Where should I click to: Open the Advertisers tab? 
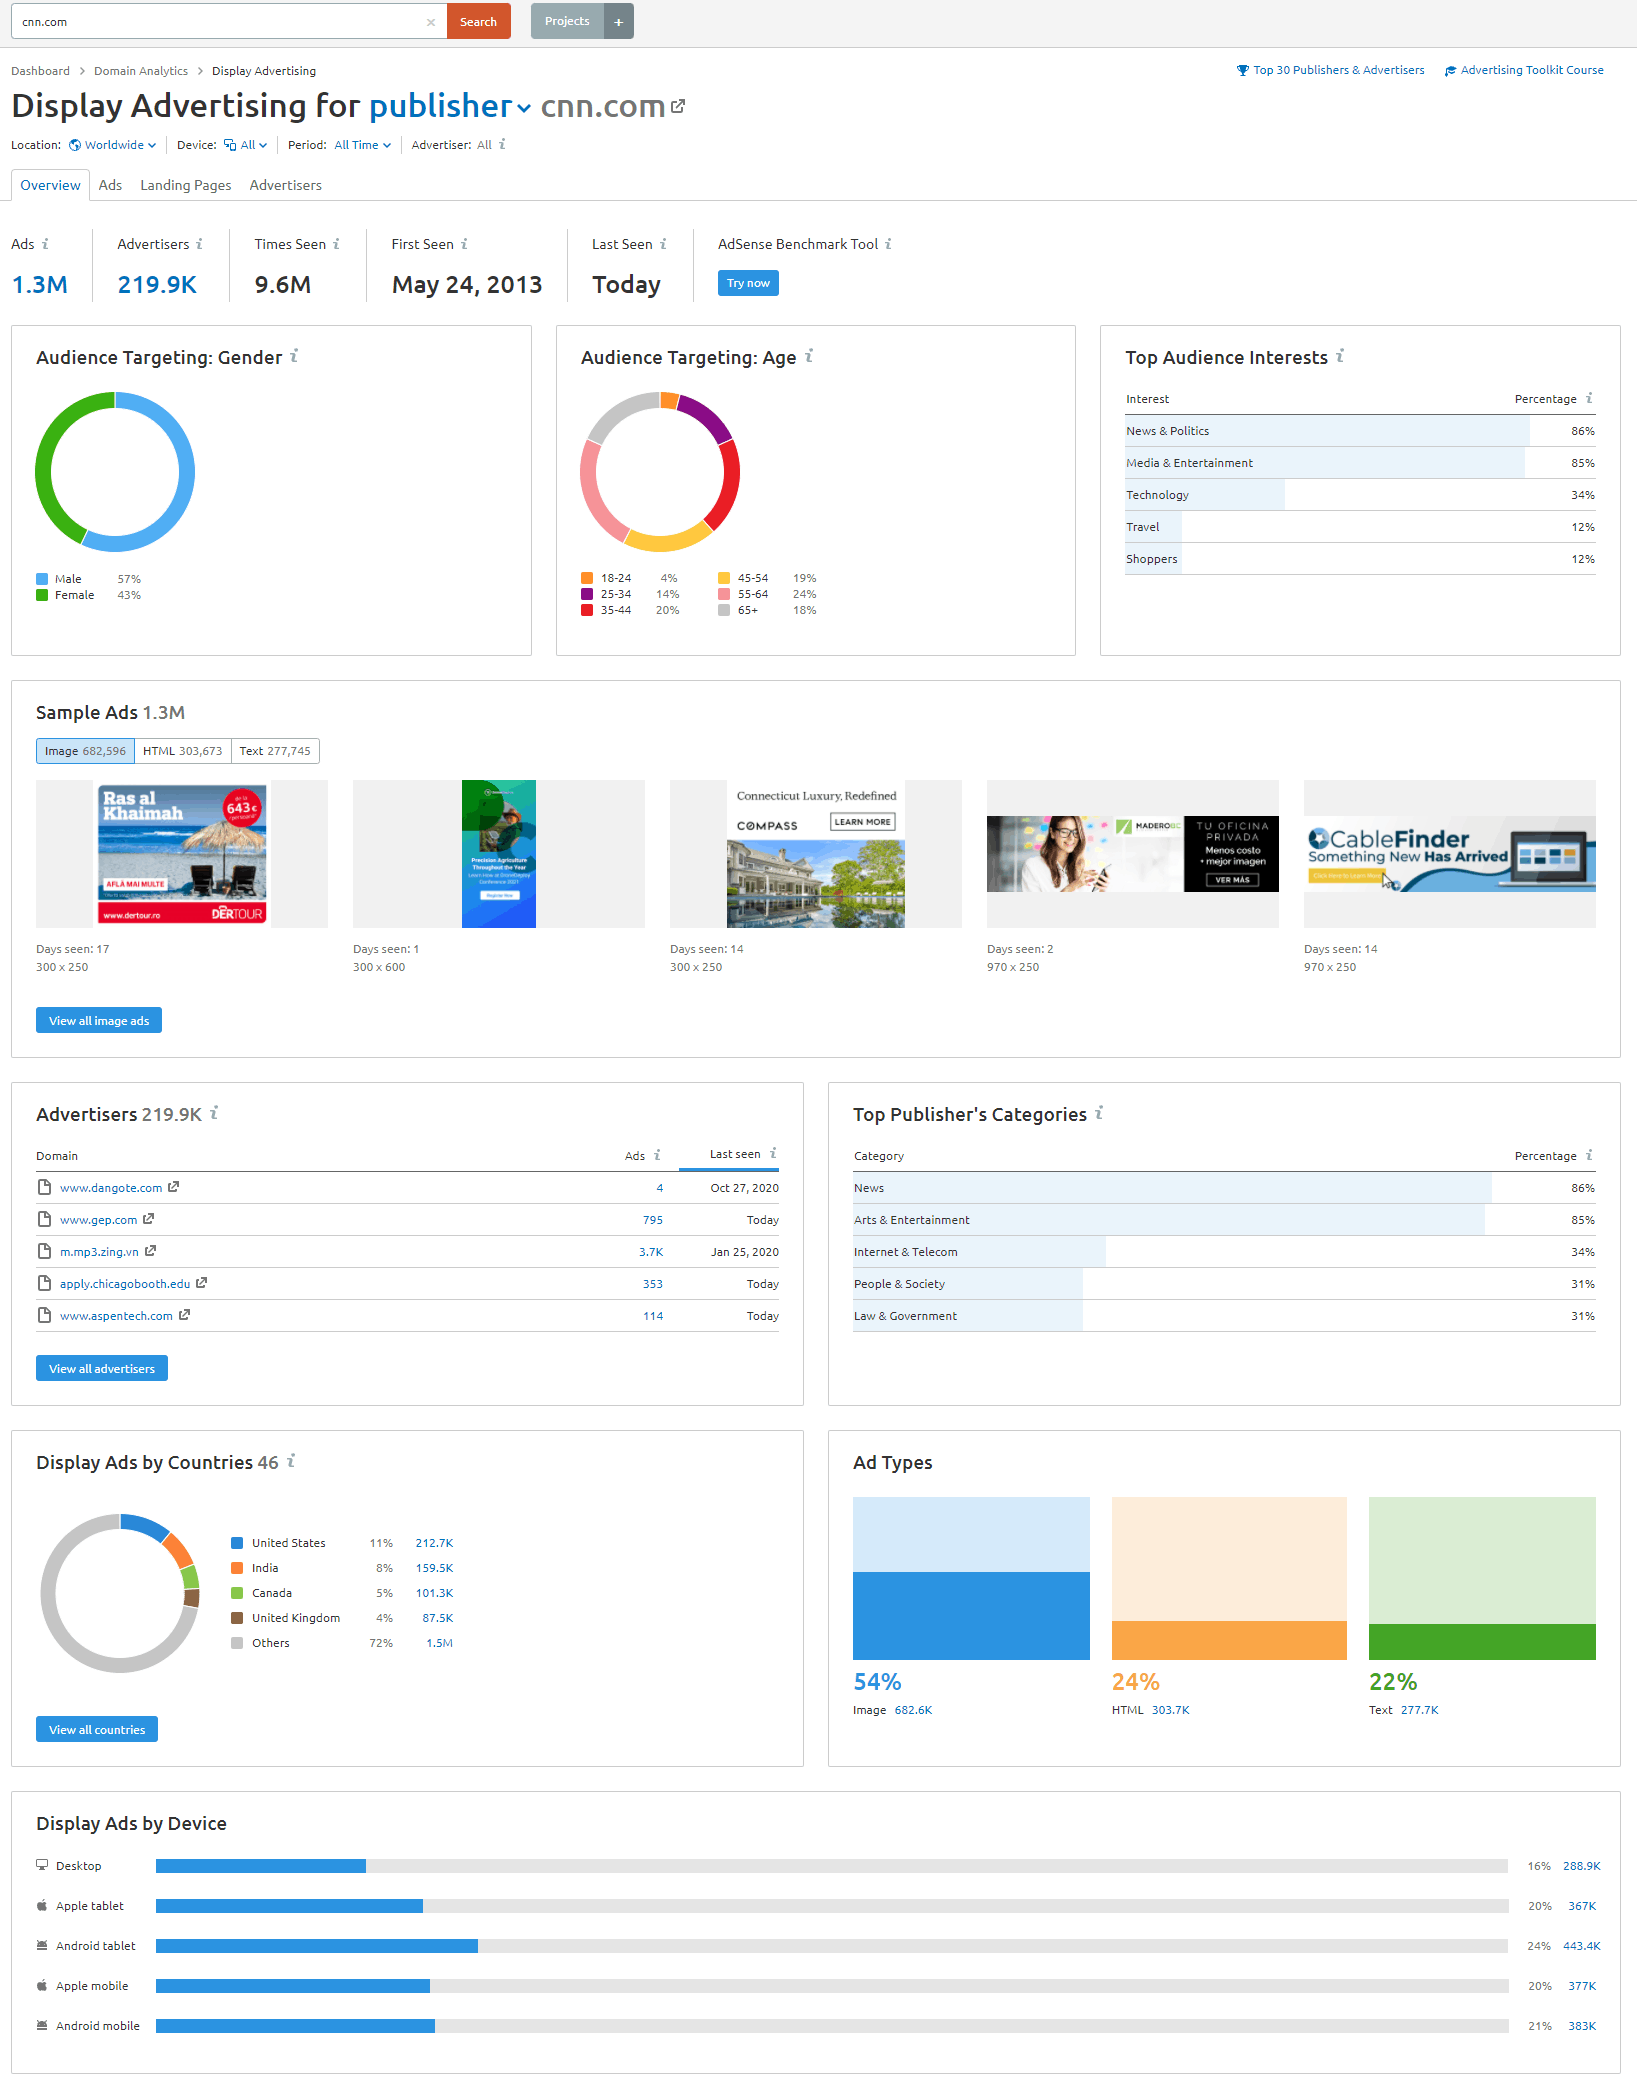click(285, 185)
